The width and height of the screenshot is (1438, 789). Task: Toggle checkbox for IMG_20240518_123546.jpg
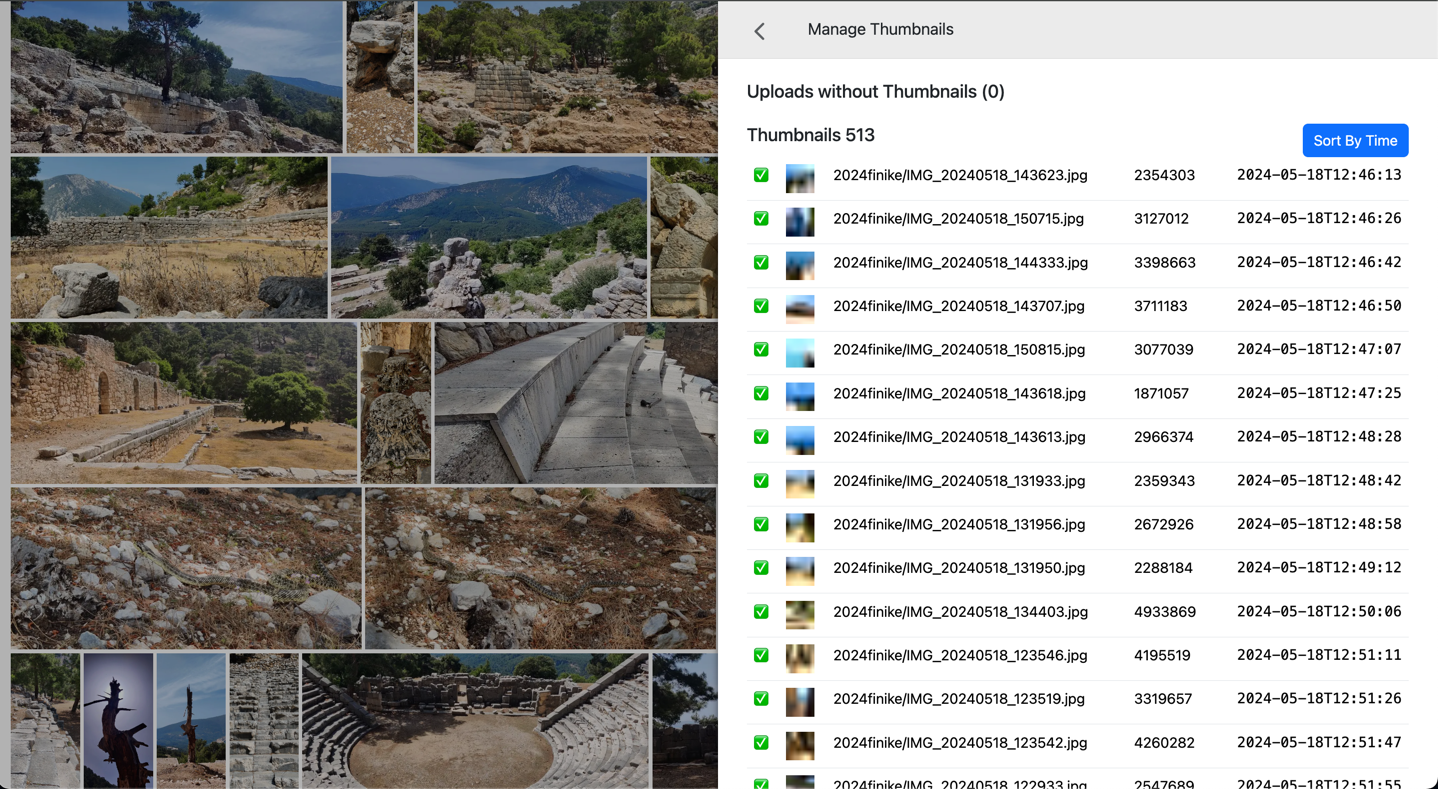click(x=761, y=655)
